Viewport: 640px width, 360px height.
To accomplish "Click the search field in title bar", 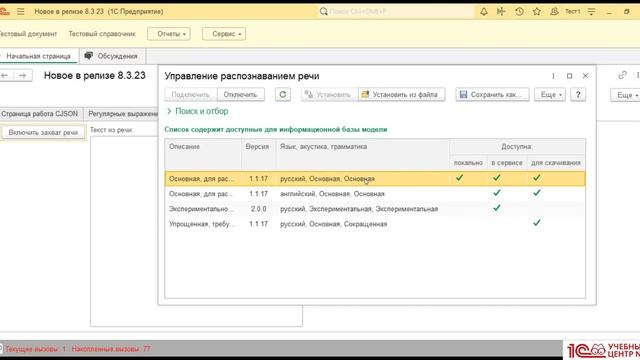I will [x=396, y=11].
